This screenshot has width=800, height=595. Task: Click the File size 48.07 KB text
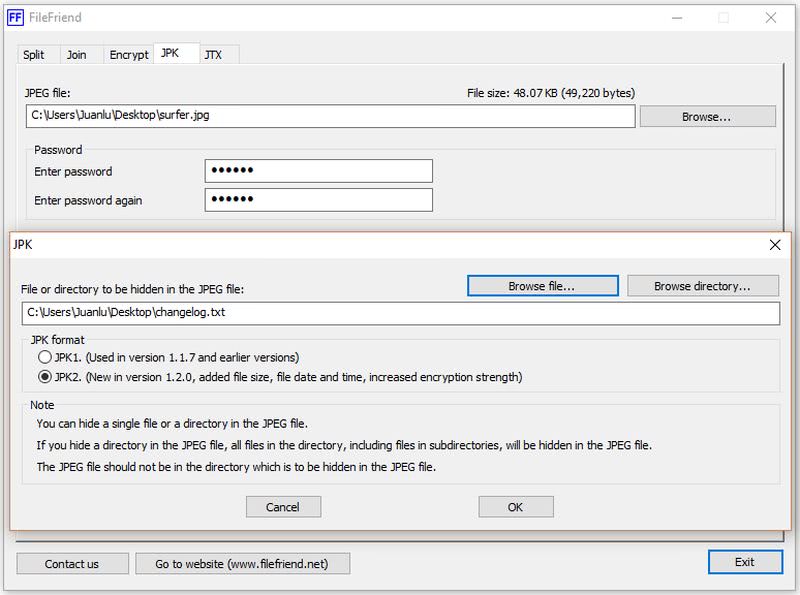coord(551,93)
